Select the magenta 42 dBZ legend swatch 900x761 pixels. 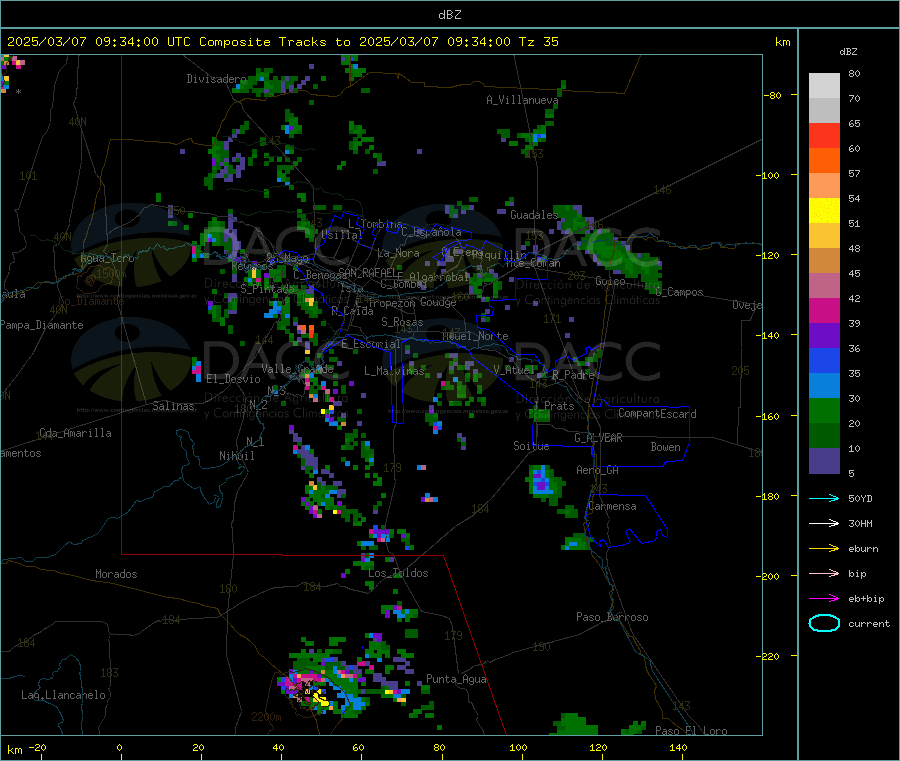coord(824,310)
